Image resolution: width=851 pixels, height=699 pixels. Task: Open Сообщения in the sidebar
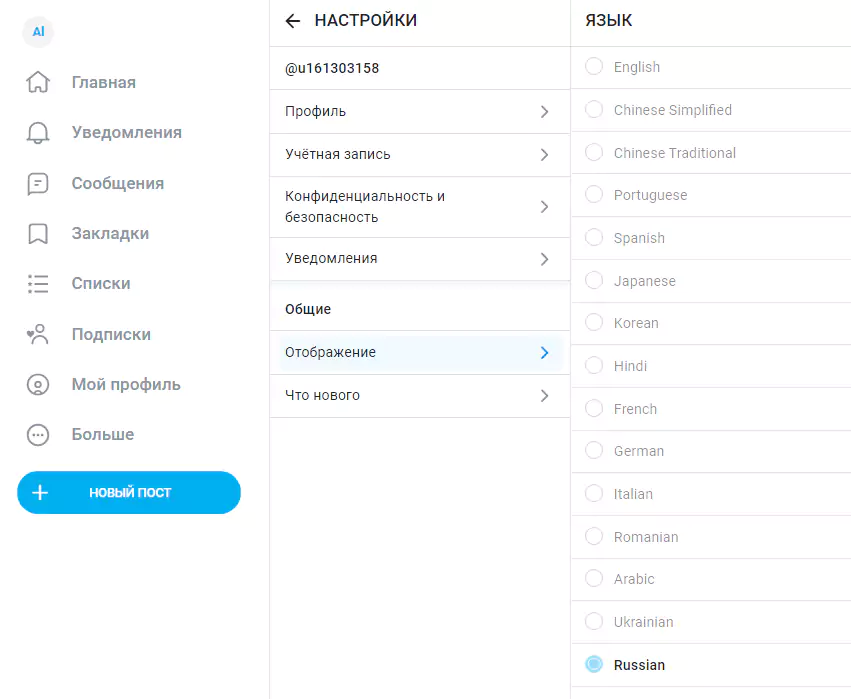coord(118,183)
